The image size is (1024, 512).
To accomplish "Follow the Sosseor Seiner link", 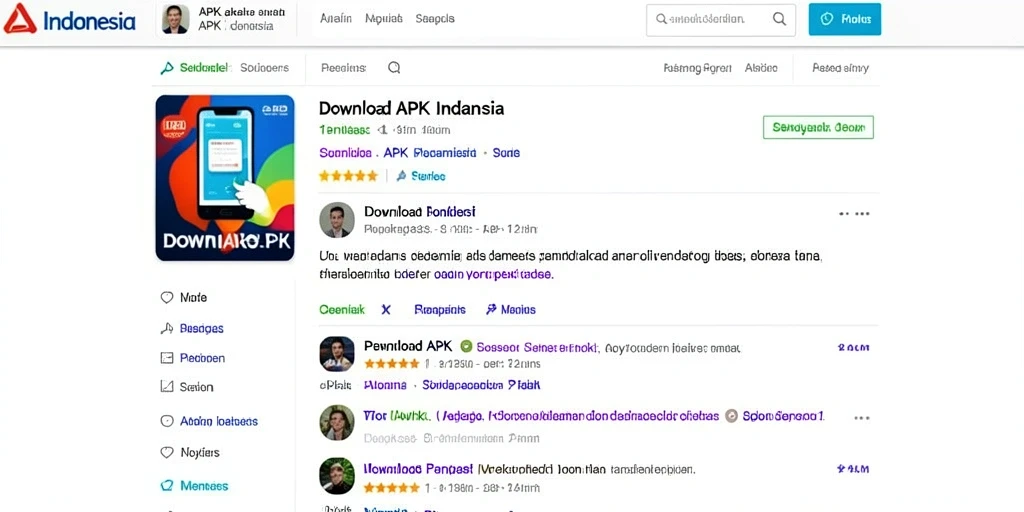I will coord(537,347).
